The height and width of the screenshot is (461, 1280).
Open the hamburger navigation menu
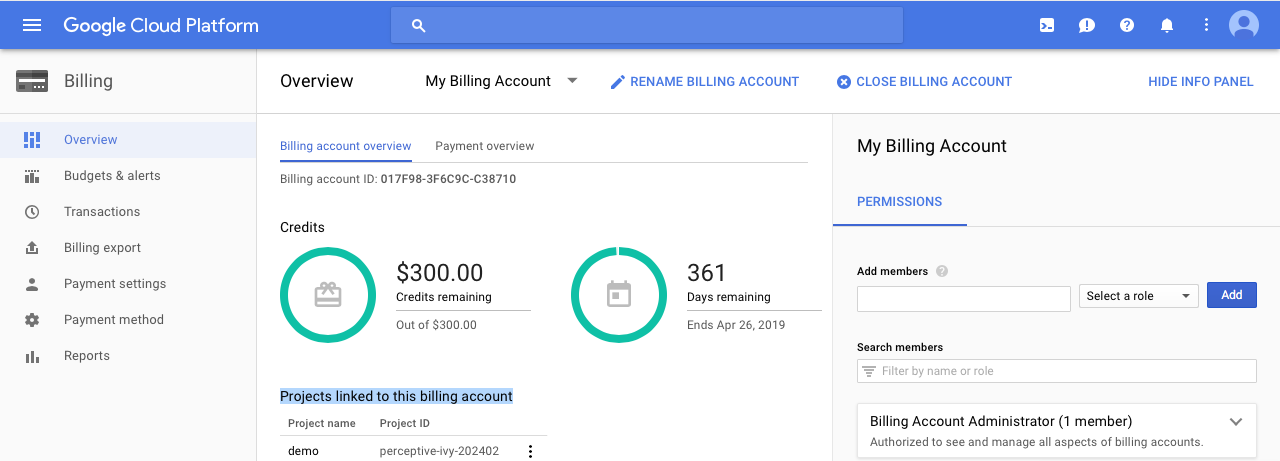coord(32,25)
